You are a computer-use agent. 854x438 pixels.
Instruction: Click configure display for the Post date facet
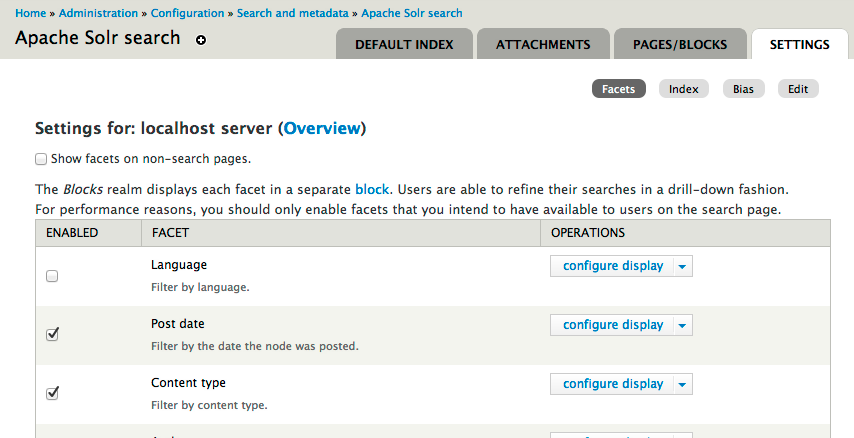click(x=613, y=325)
